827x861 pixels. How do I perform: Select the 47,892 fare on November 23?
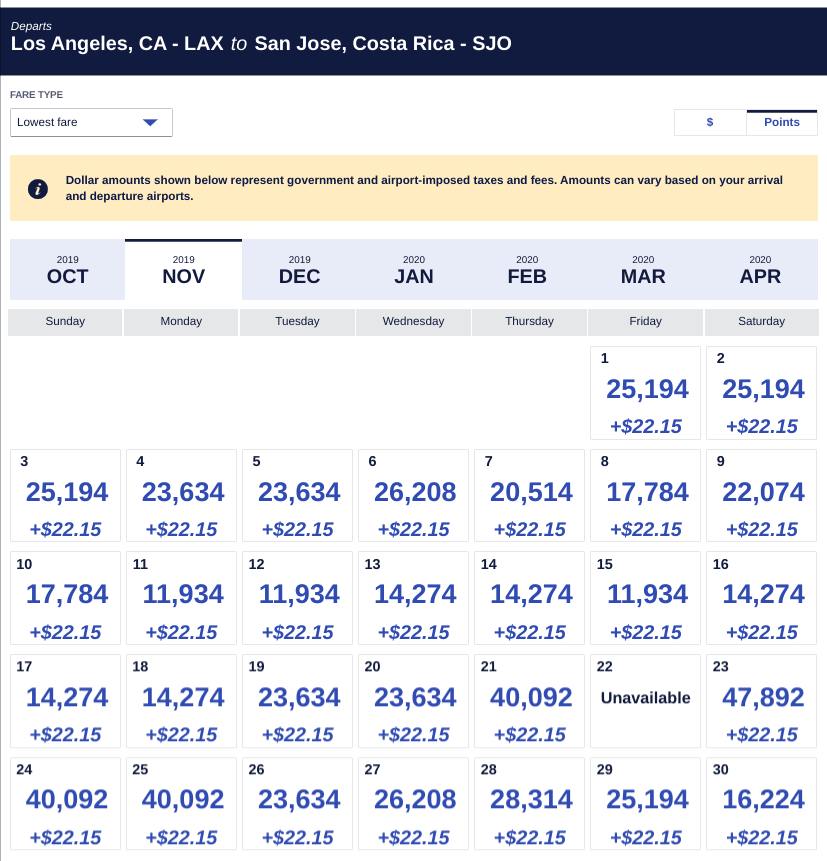[761, 700]
